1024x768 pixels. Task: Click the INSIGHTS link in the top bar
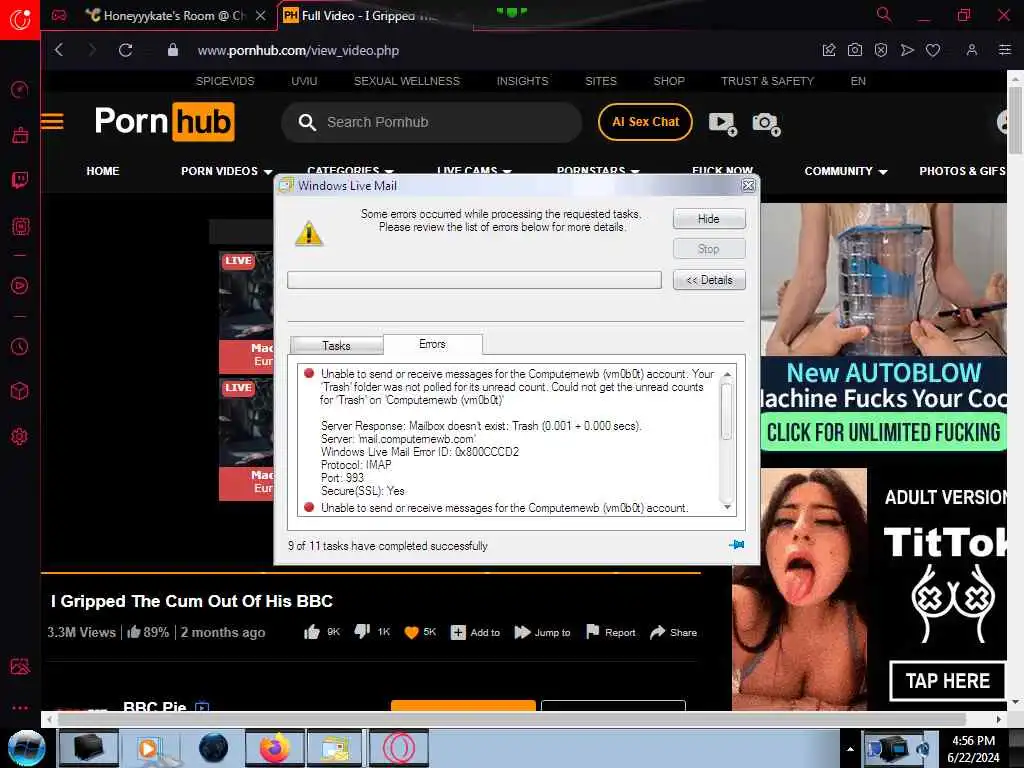(522, 81)
